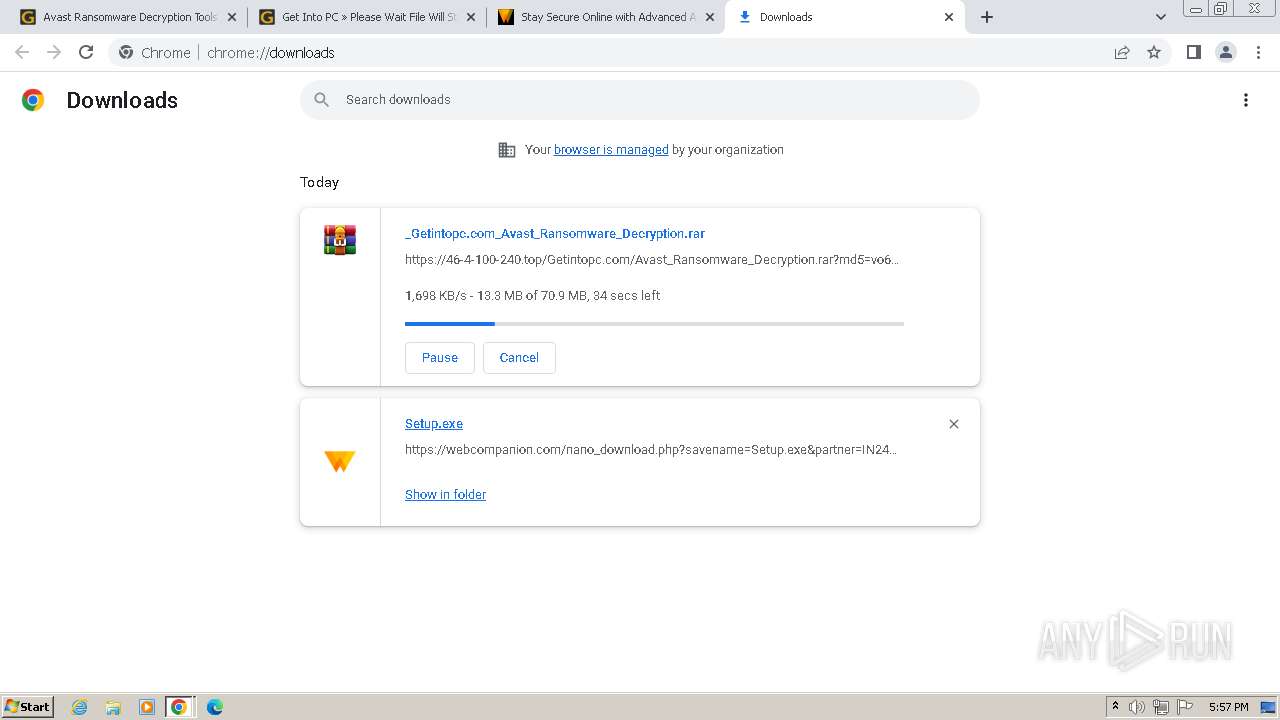Reload the downloads page
This screenshot has width=1280, height=720.
(x=86, y=52)
